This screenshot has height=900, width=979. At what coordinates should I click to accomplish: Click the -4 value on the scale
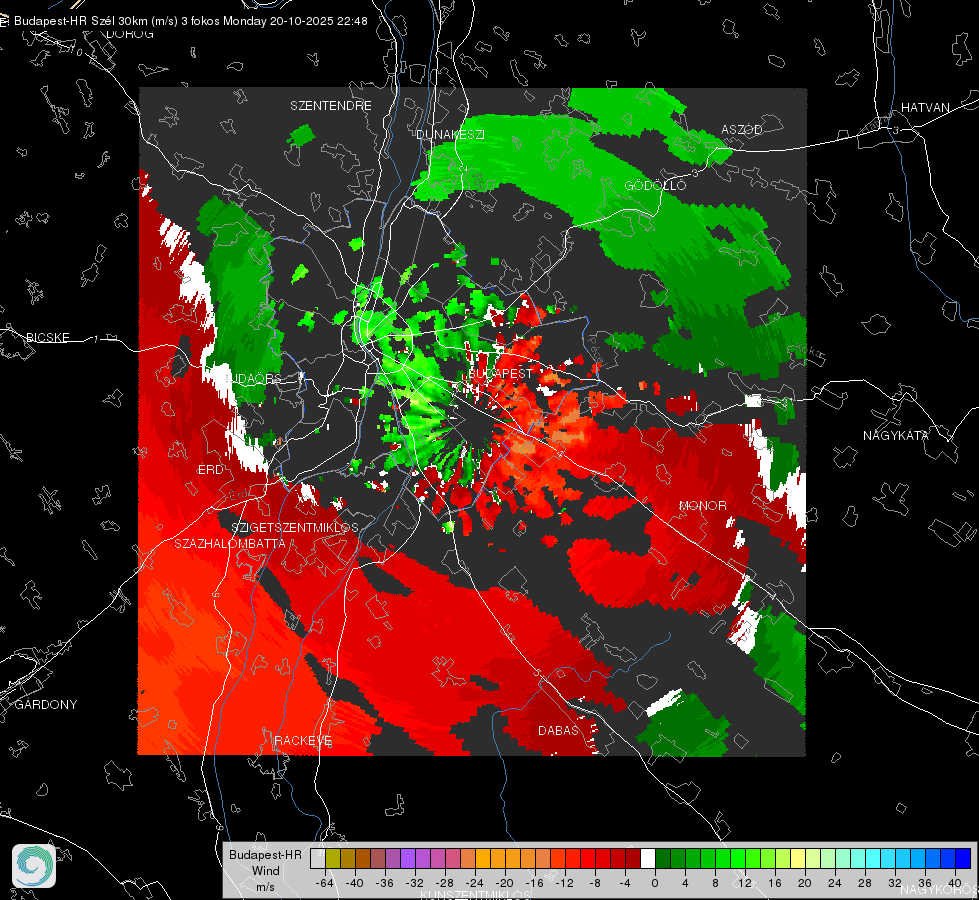(x=625, y=883)
